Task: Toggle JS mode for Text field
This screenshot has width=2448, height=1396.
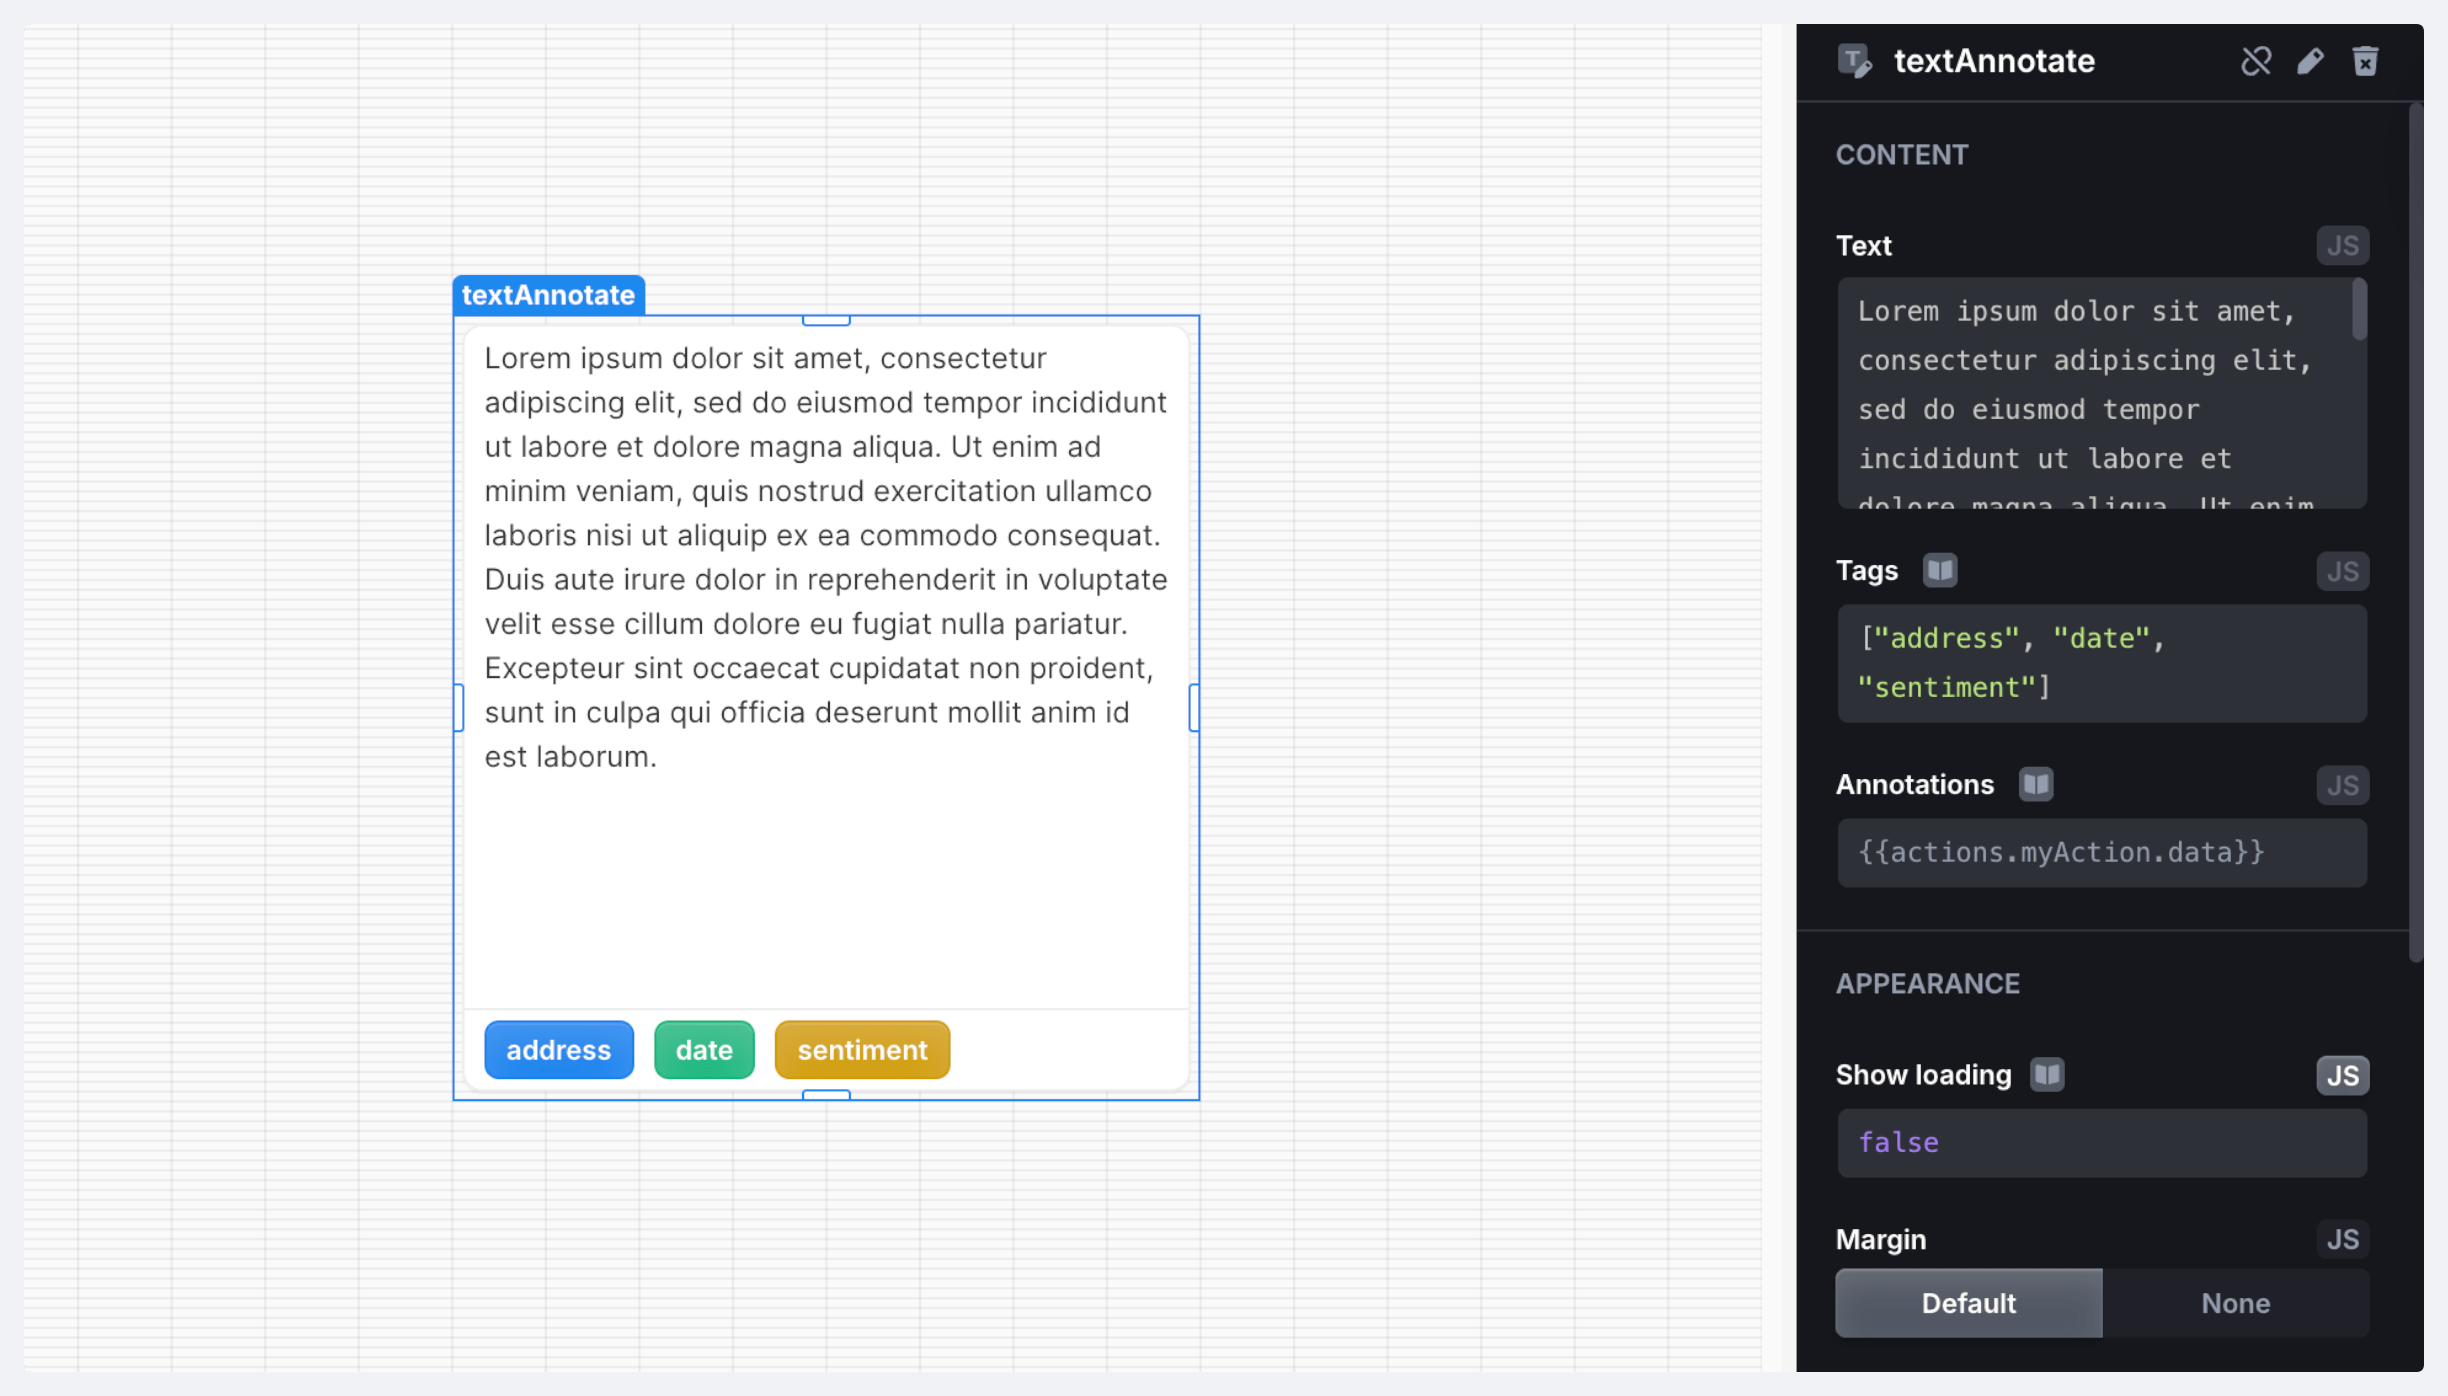Action: 2342,246
